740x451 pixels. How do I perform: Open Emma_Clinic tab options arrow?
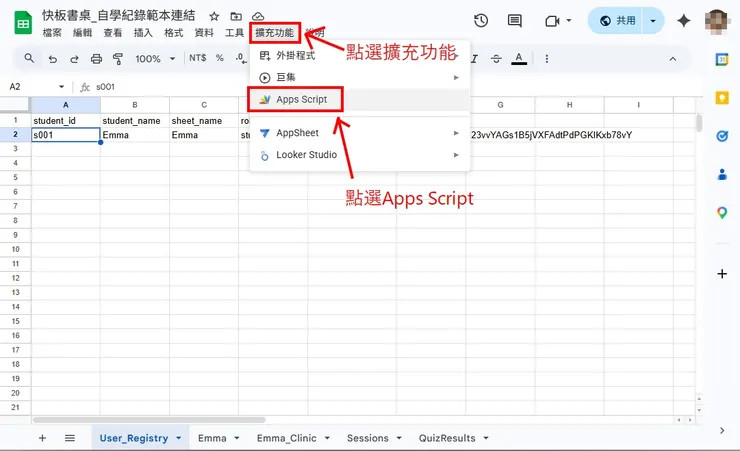coord(327,438)
